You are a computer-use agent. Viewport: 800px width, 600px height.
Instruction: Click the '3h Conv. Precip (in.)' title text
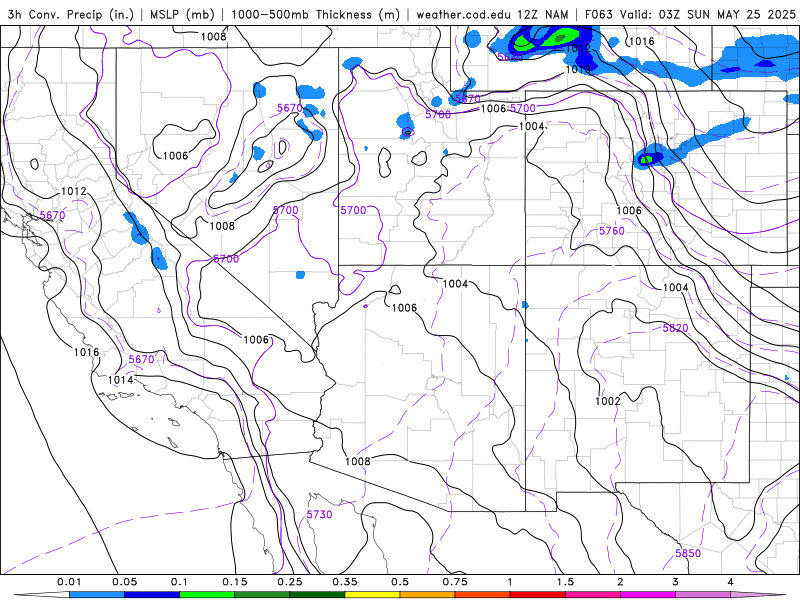[x=70, y=14]
